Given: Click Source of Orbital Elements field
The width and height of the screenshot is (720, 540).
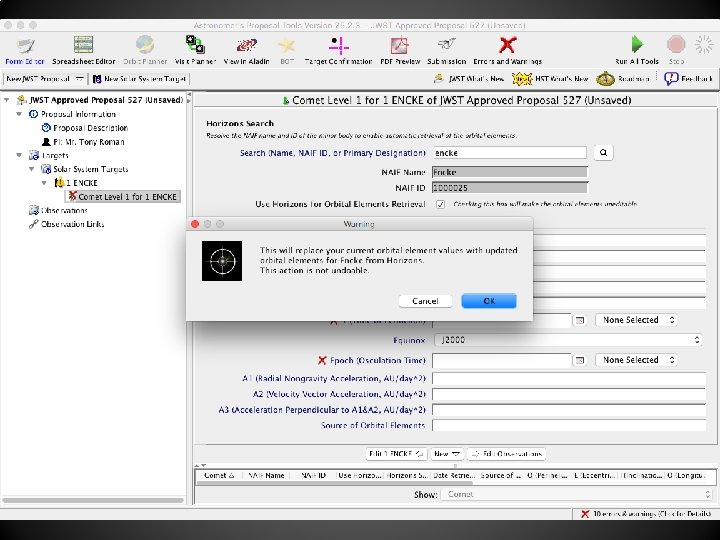Looking at the screenshot, I should [x=569, y=426].
